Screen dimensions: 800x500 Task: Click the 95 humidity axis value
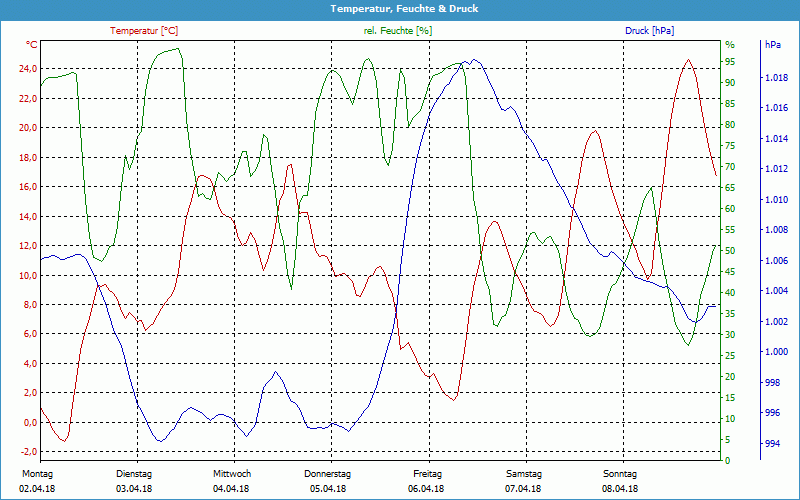730,62
